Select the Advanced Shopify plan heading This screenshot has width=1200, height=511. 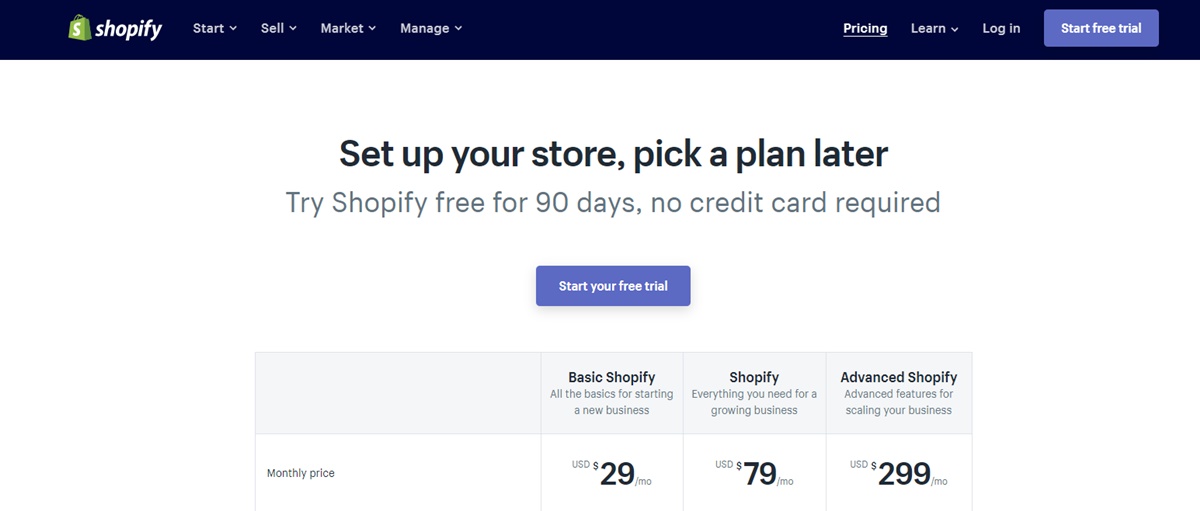click(x=898, y=377)
